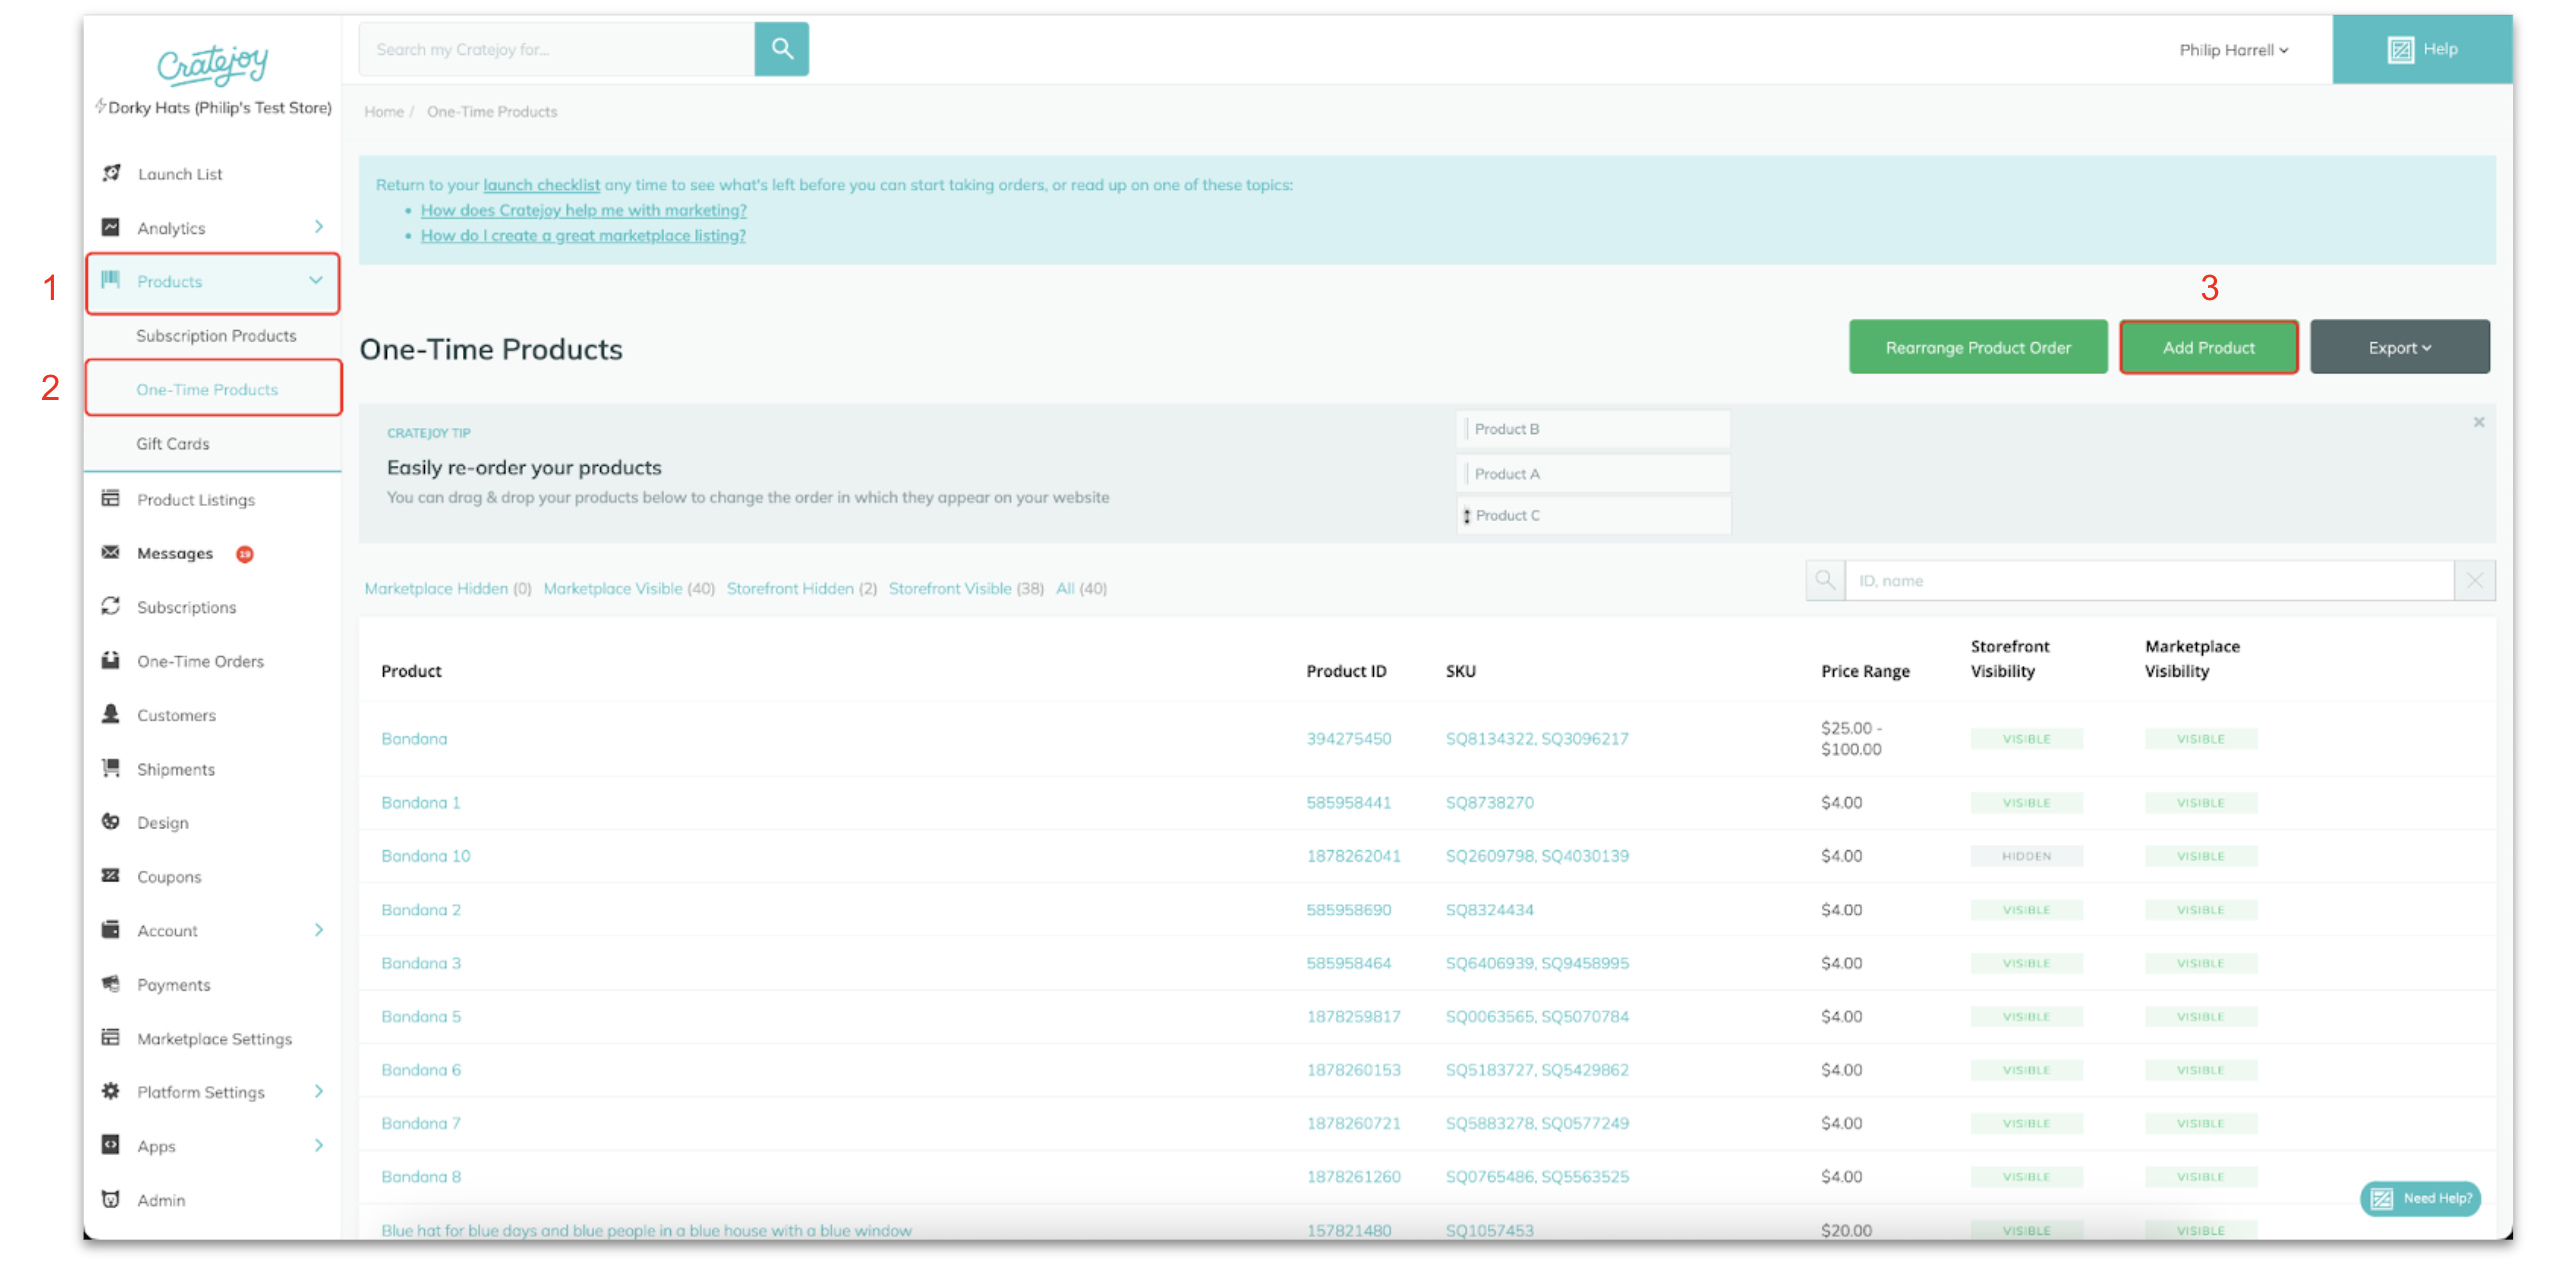Open the launch checklist link

[541, 185]
